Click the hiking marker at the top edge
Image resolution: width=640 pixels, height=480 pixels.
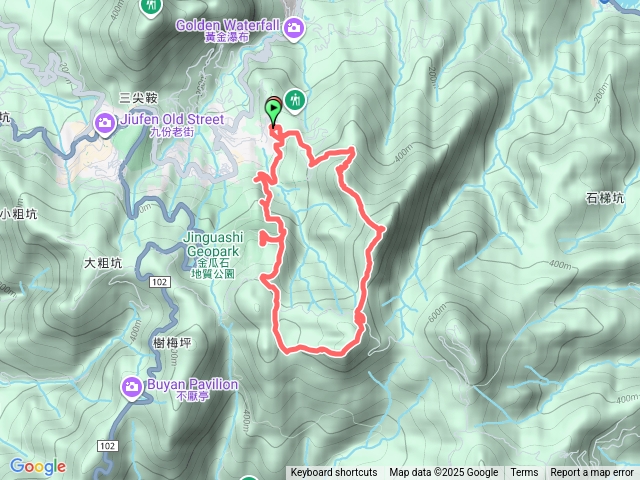coord(151,7)
